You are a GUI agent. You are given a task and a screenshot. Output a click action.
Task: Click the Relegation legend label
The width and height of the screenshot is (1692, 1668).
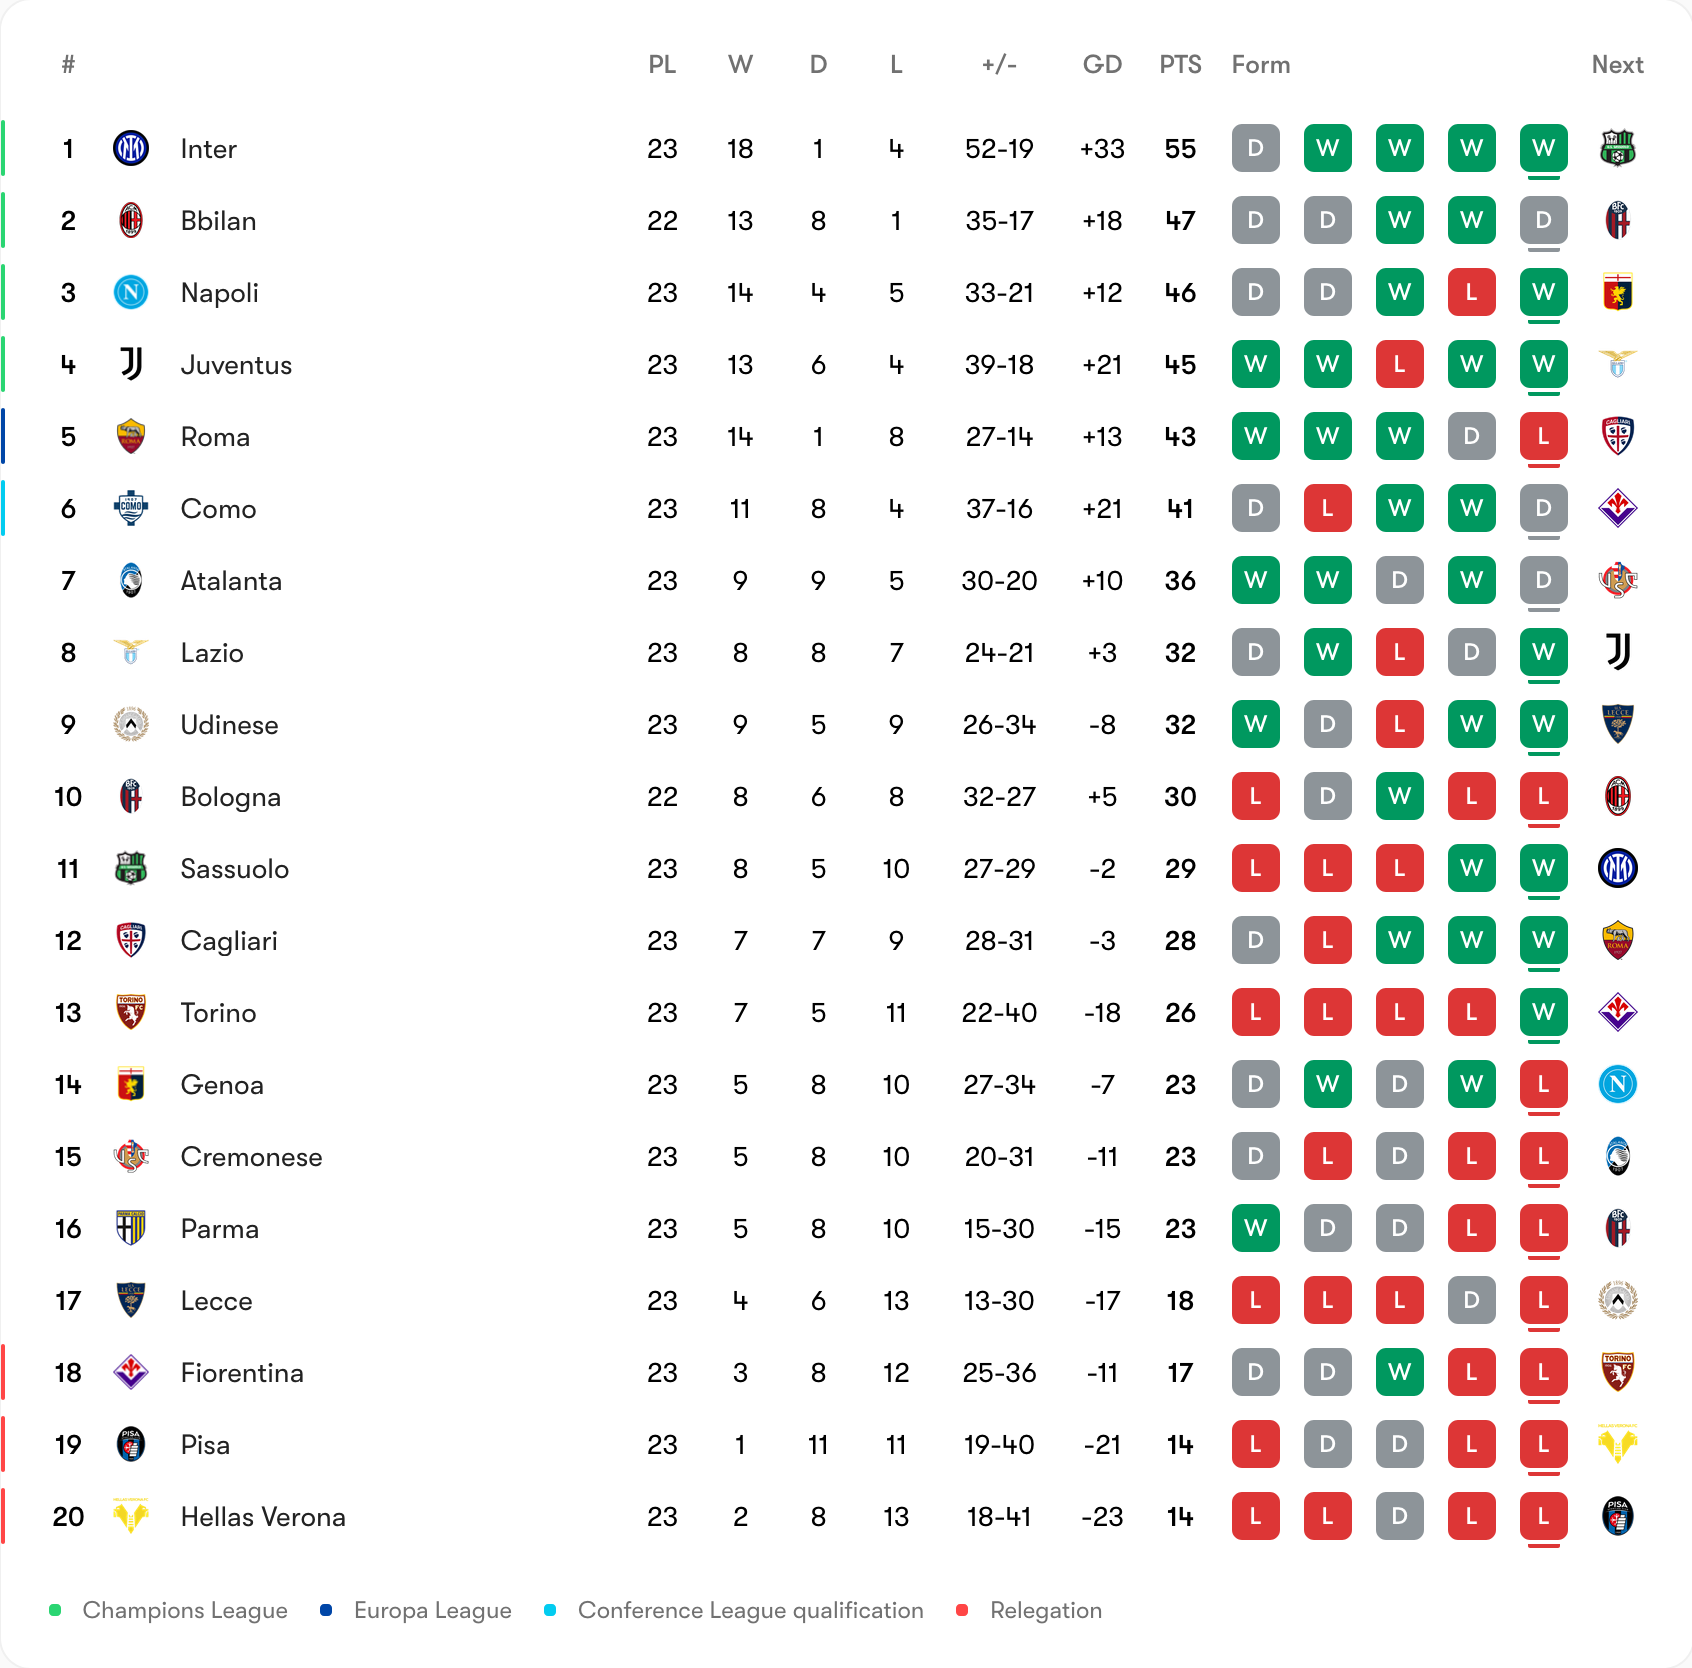tap(1045, 1610)
